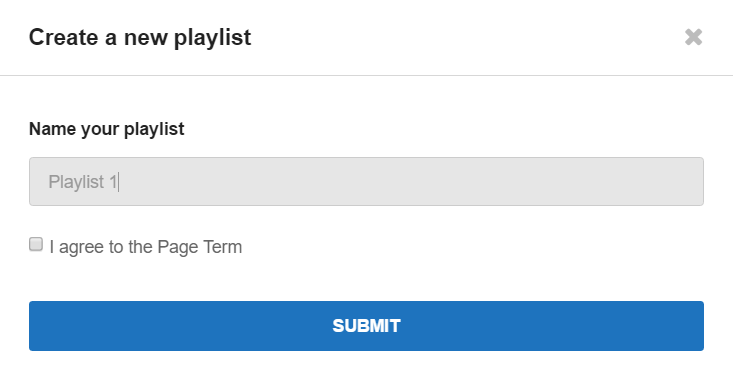Place cursor on 'Playlist 1' text in field
Viewport: 733px width, 382px height.
click(x=83, y=182)
